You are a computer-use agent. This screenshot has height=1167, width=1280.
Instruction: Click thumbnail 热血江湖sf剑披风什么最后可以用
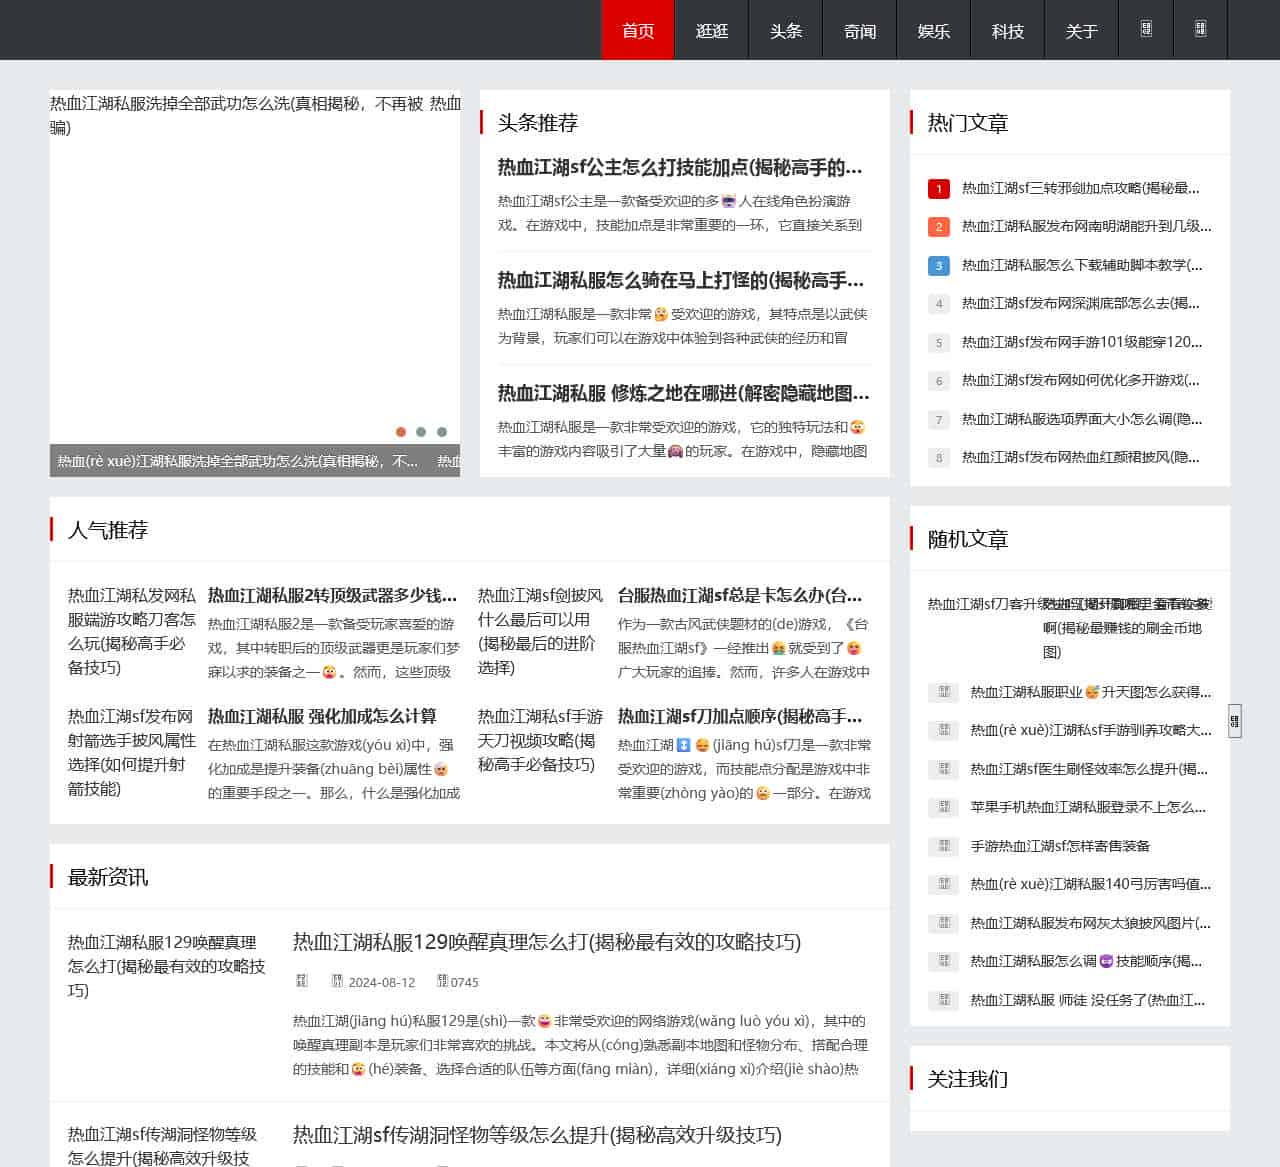[541, 631]
